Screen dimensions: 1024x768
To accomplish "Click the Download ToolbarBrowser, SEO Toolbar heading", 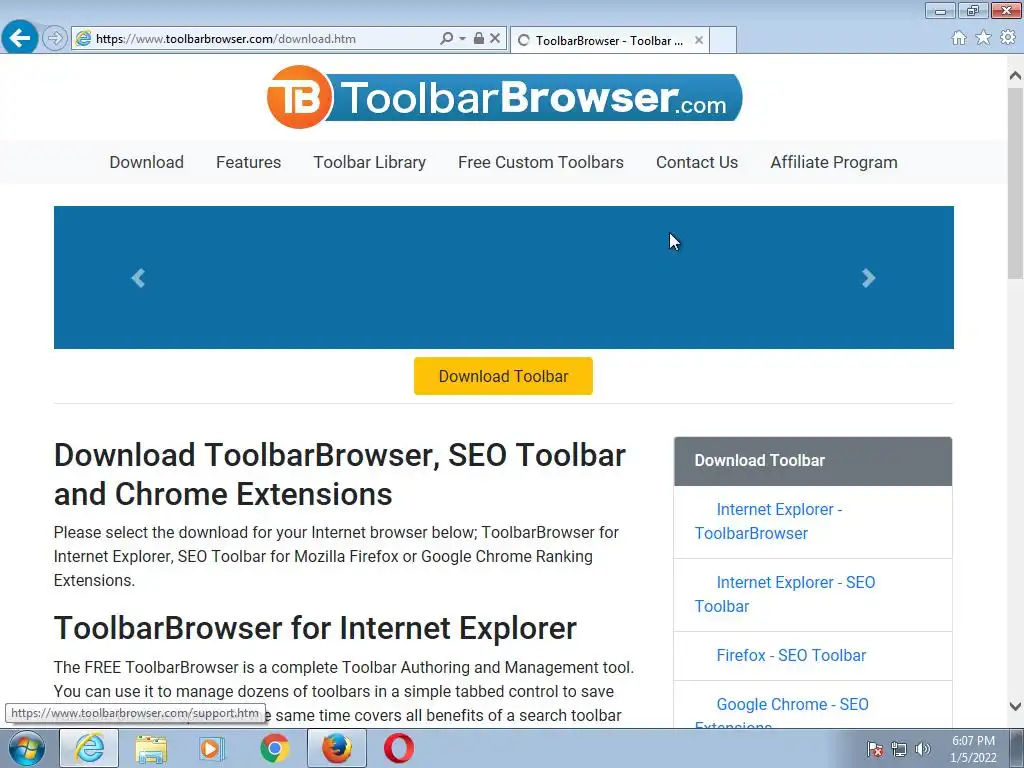I will pyautogui.click(x=340, y=475).
